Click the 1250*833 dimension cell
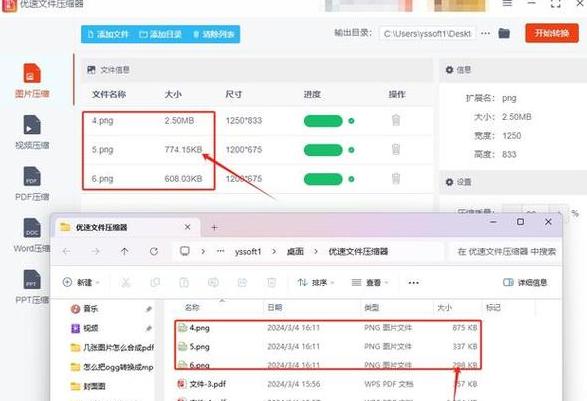587x401 pixels. tap(244, 121)
